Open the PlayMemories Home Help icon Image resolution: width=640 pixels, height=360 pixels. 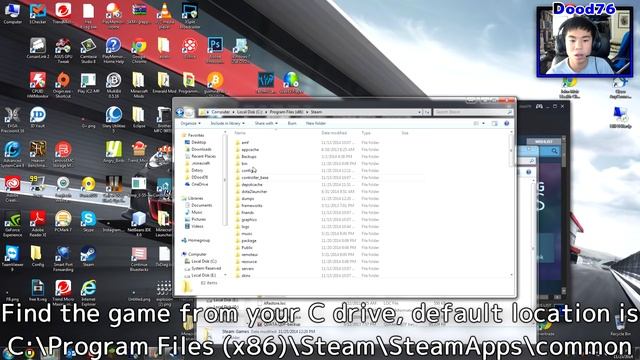point(113,50)
